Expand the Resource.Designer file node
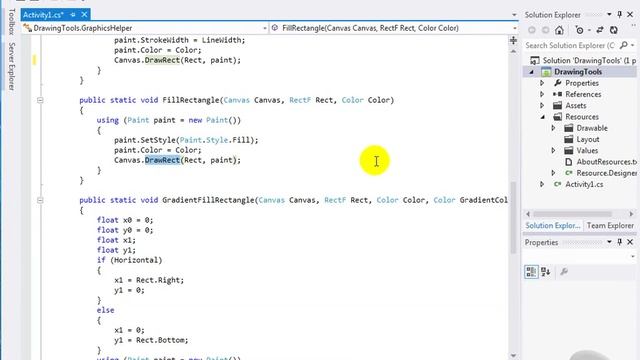 (x=553, y=173)
